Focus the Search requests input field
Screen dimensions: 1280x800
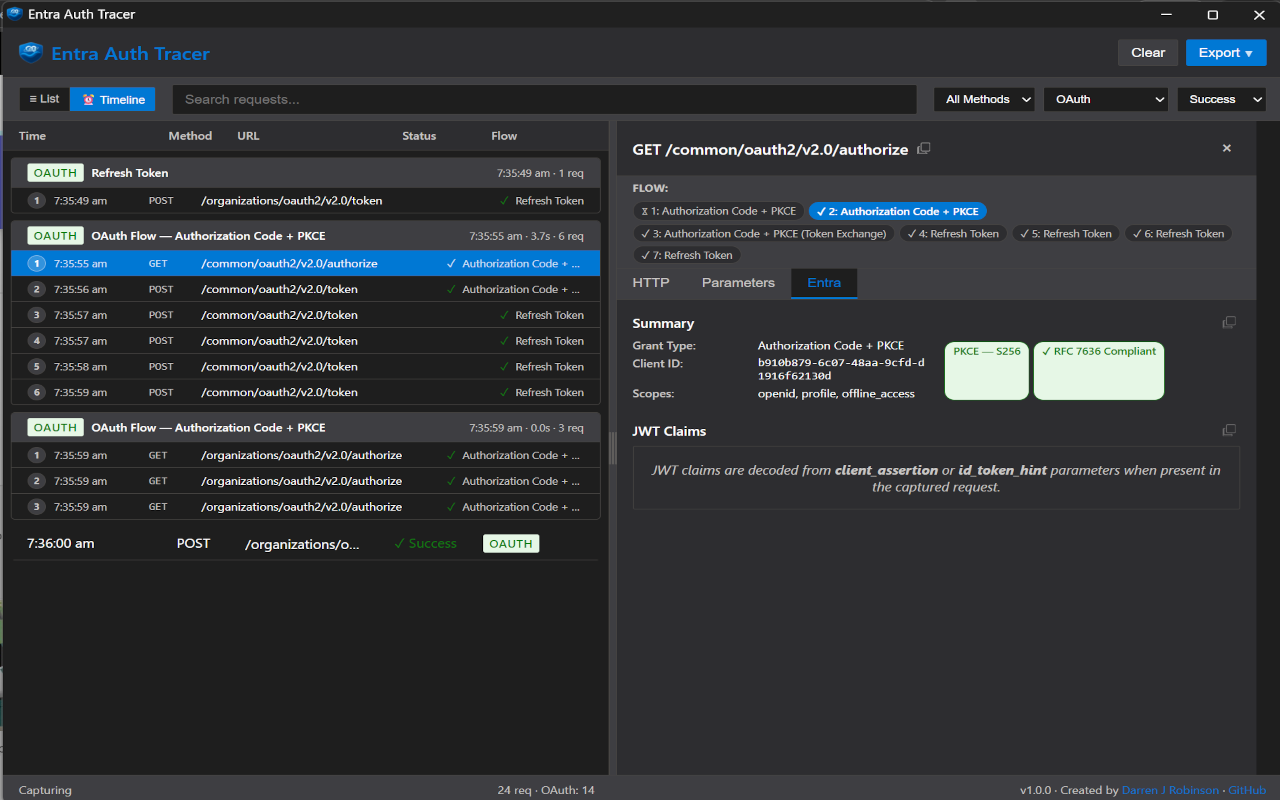[x=544, y=99]
